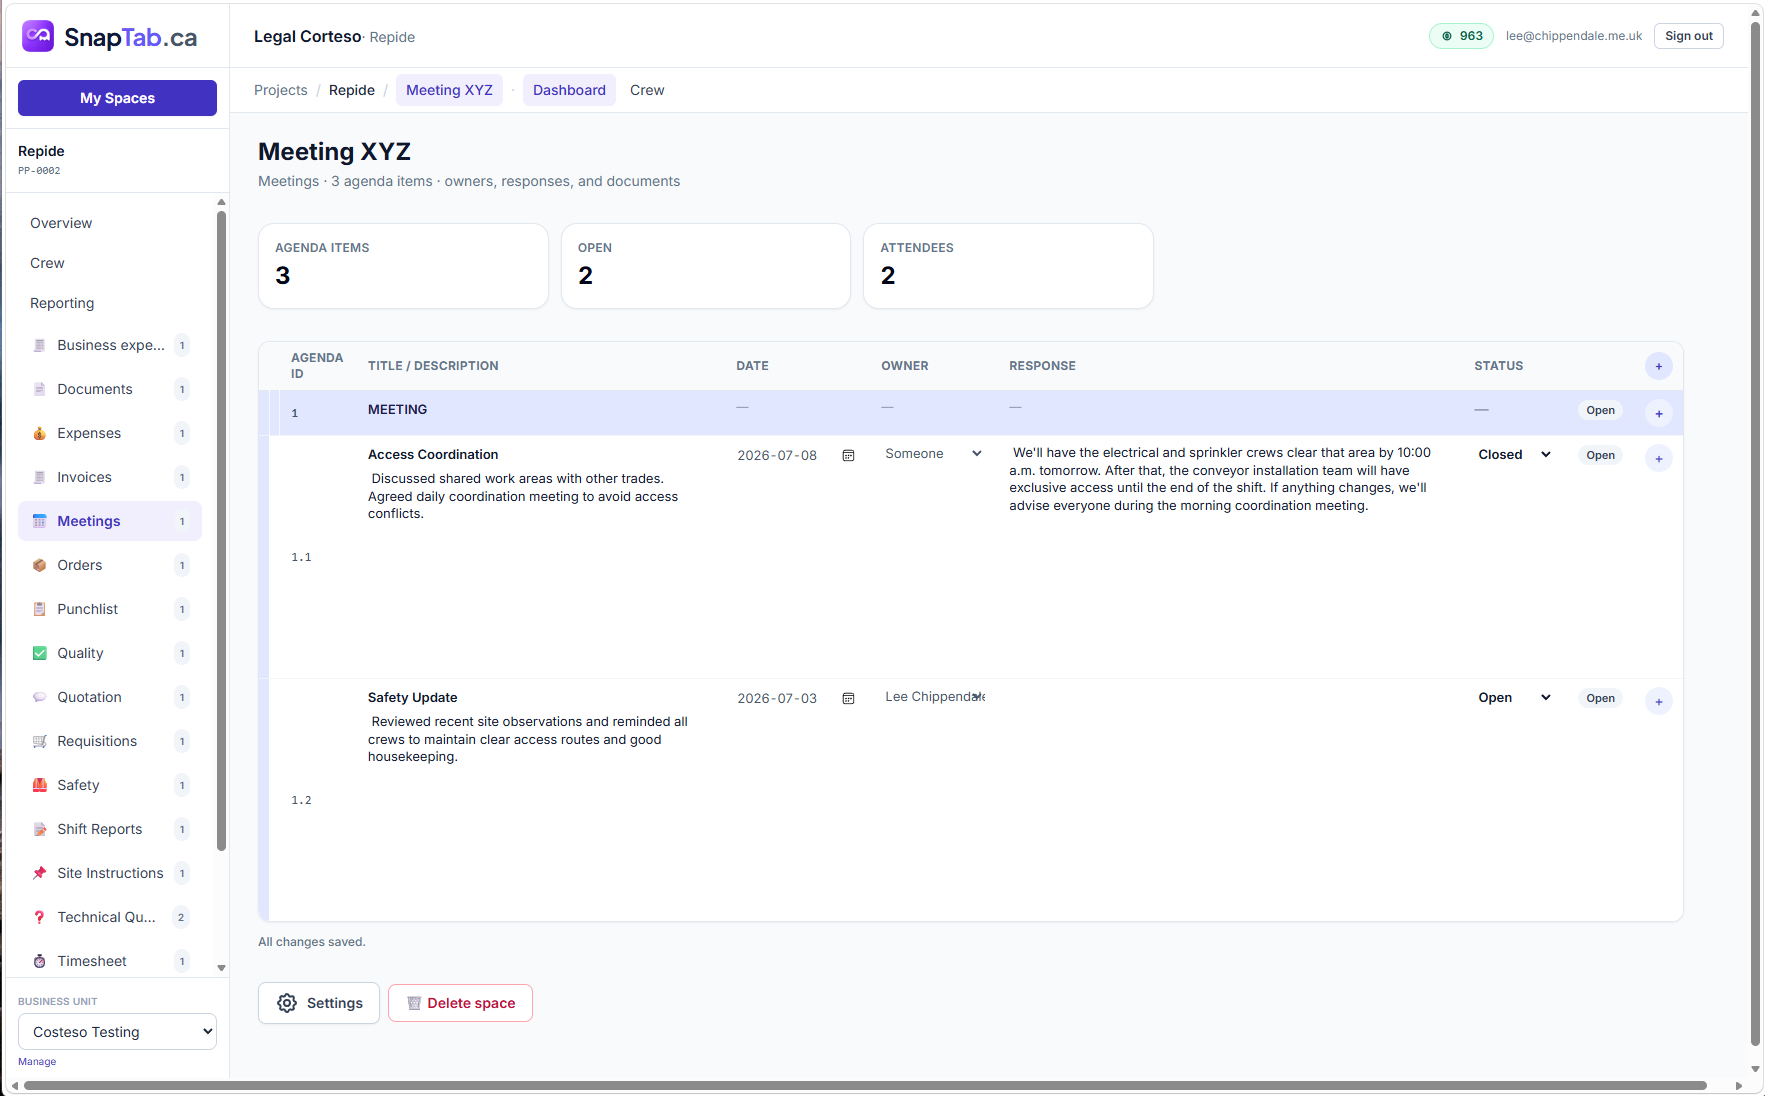Screen dimensions: 1765x1096
Task: Switch to the Crew tab
Action: click(x=647, y=90)
